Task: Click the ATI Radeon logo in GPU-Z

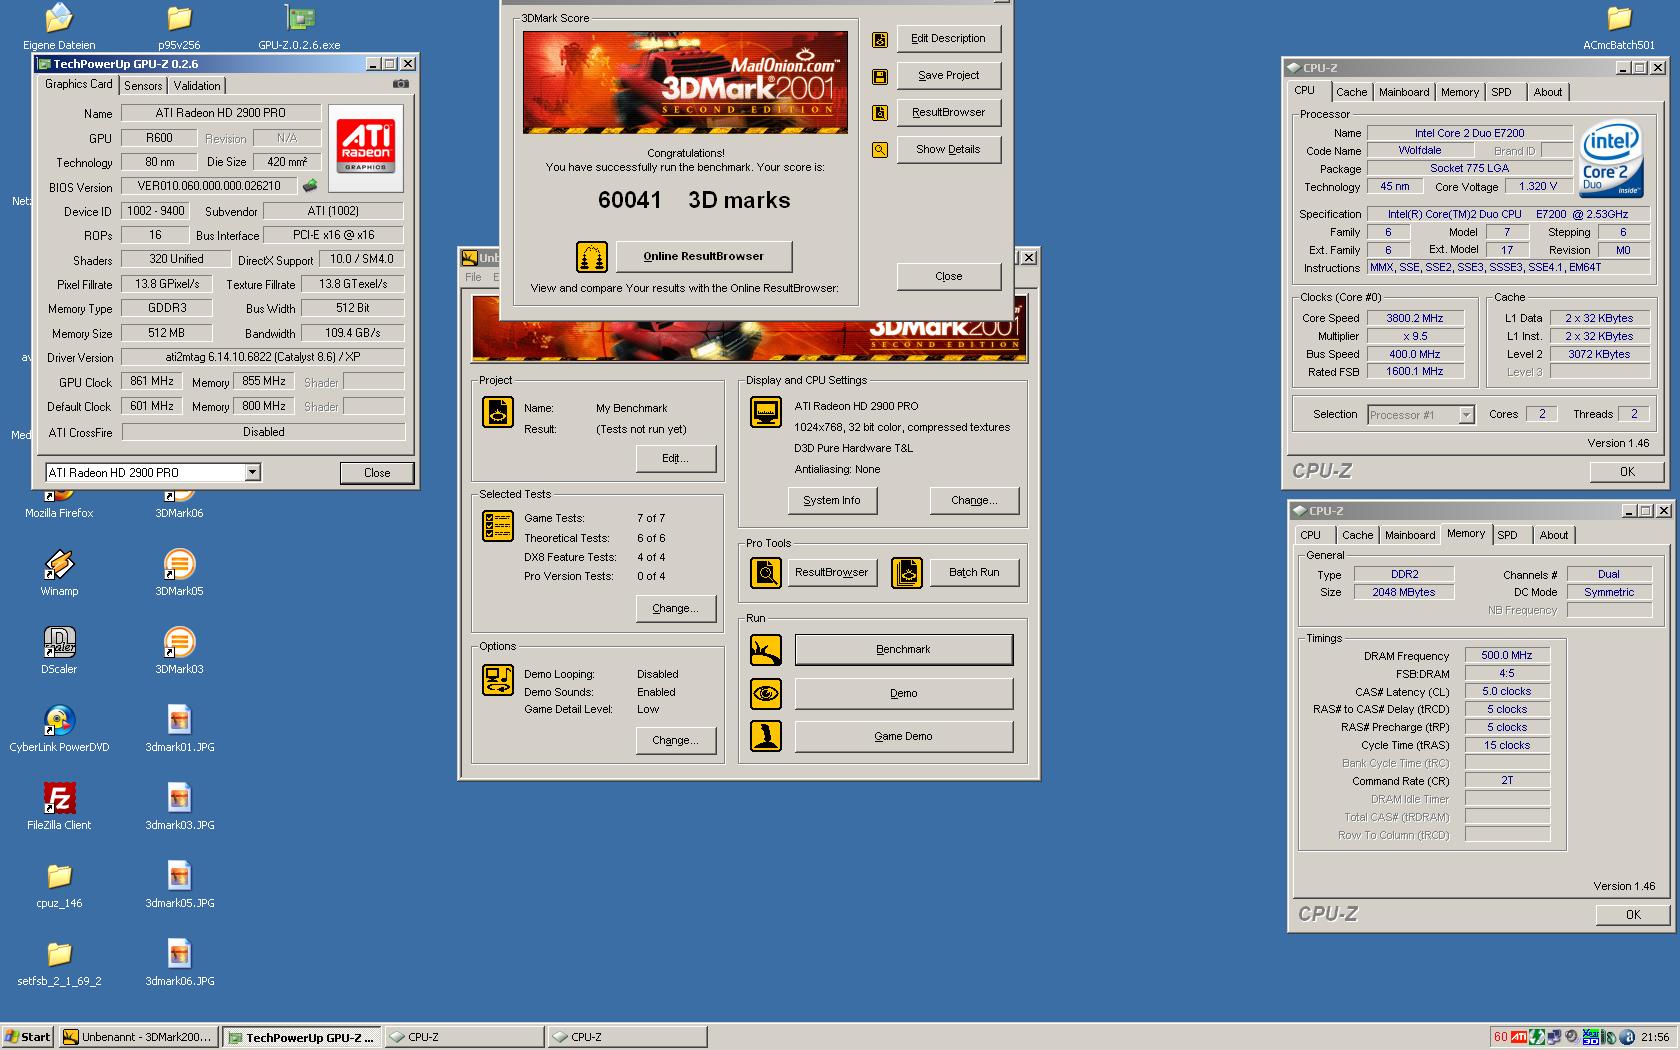Action: [365, 147]
